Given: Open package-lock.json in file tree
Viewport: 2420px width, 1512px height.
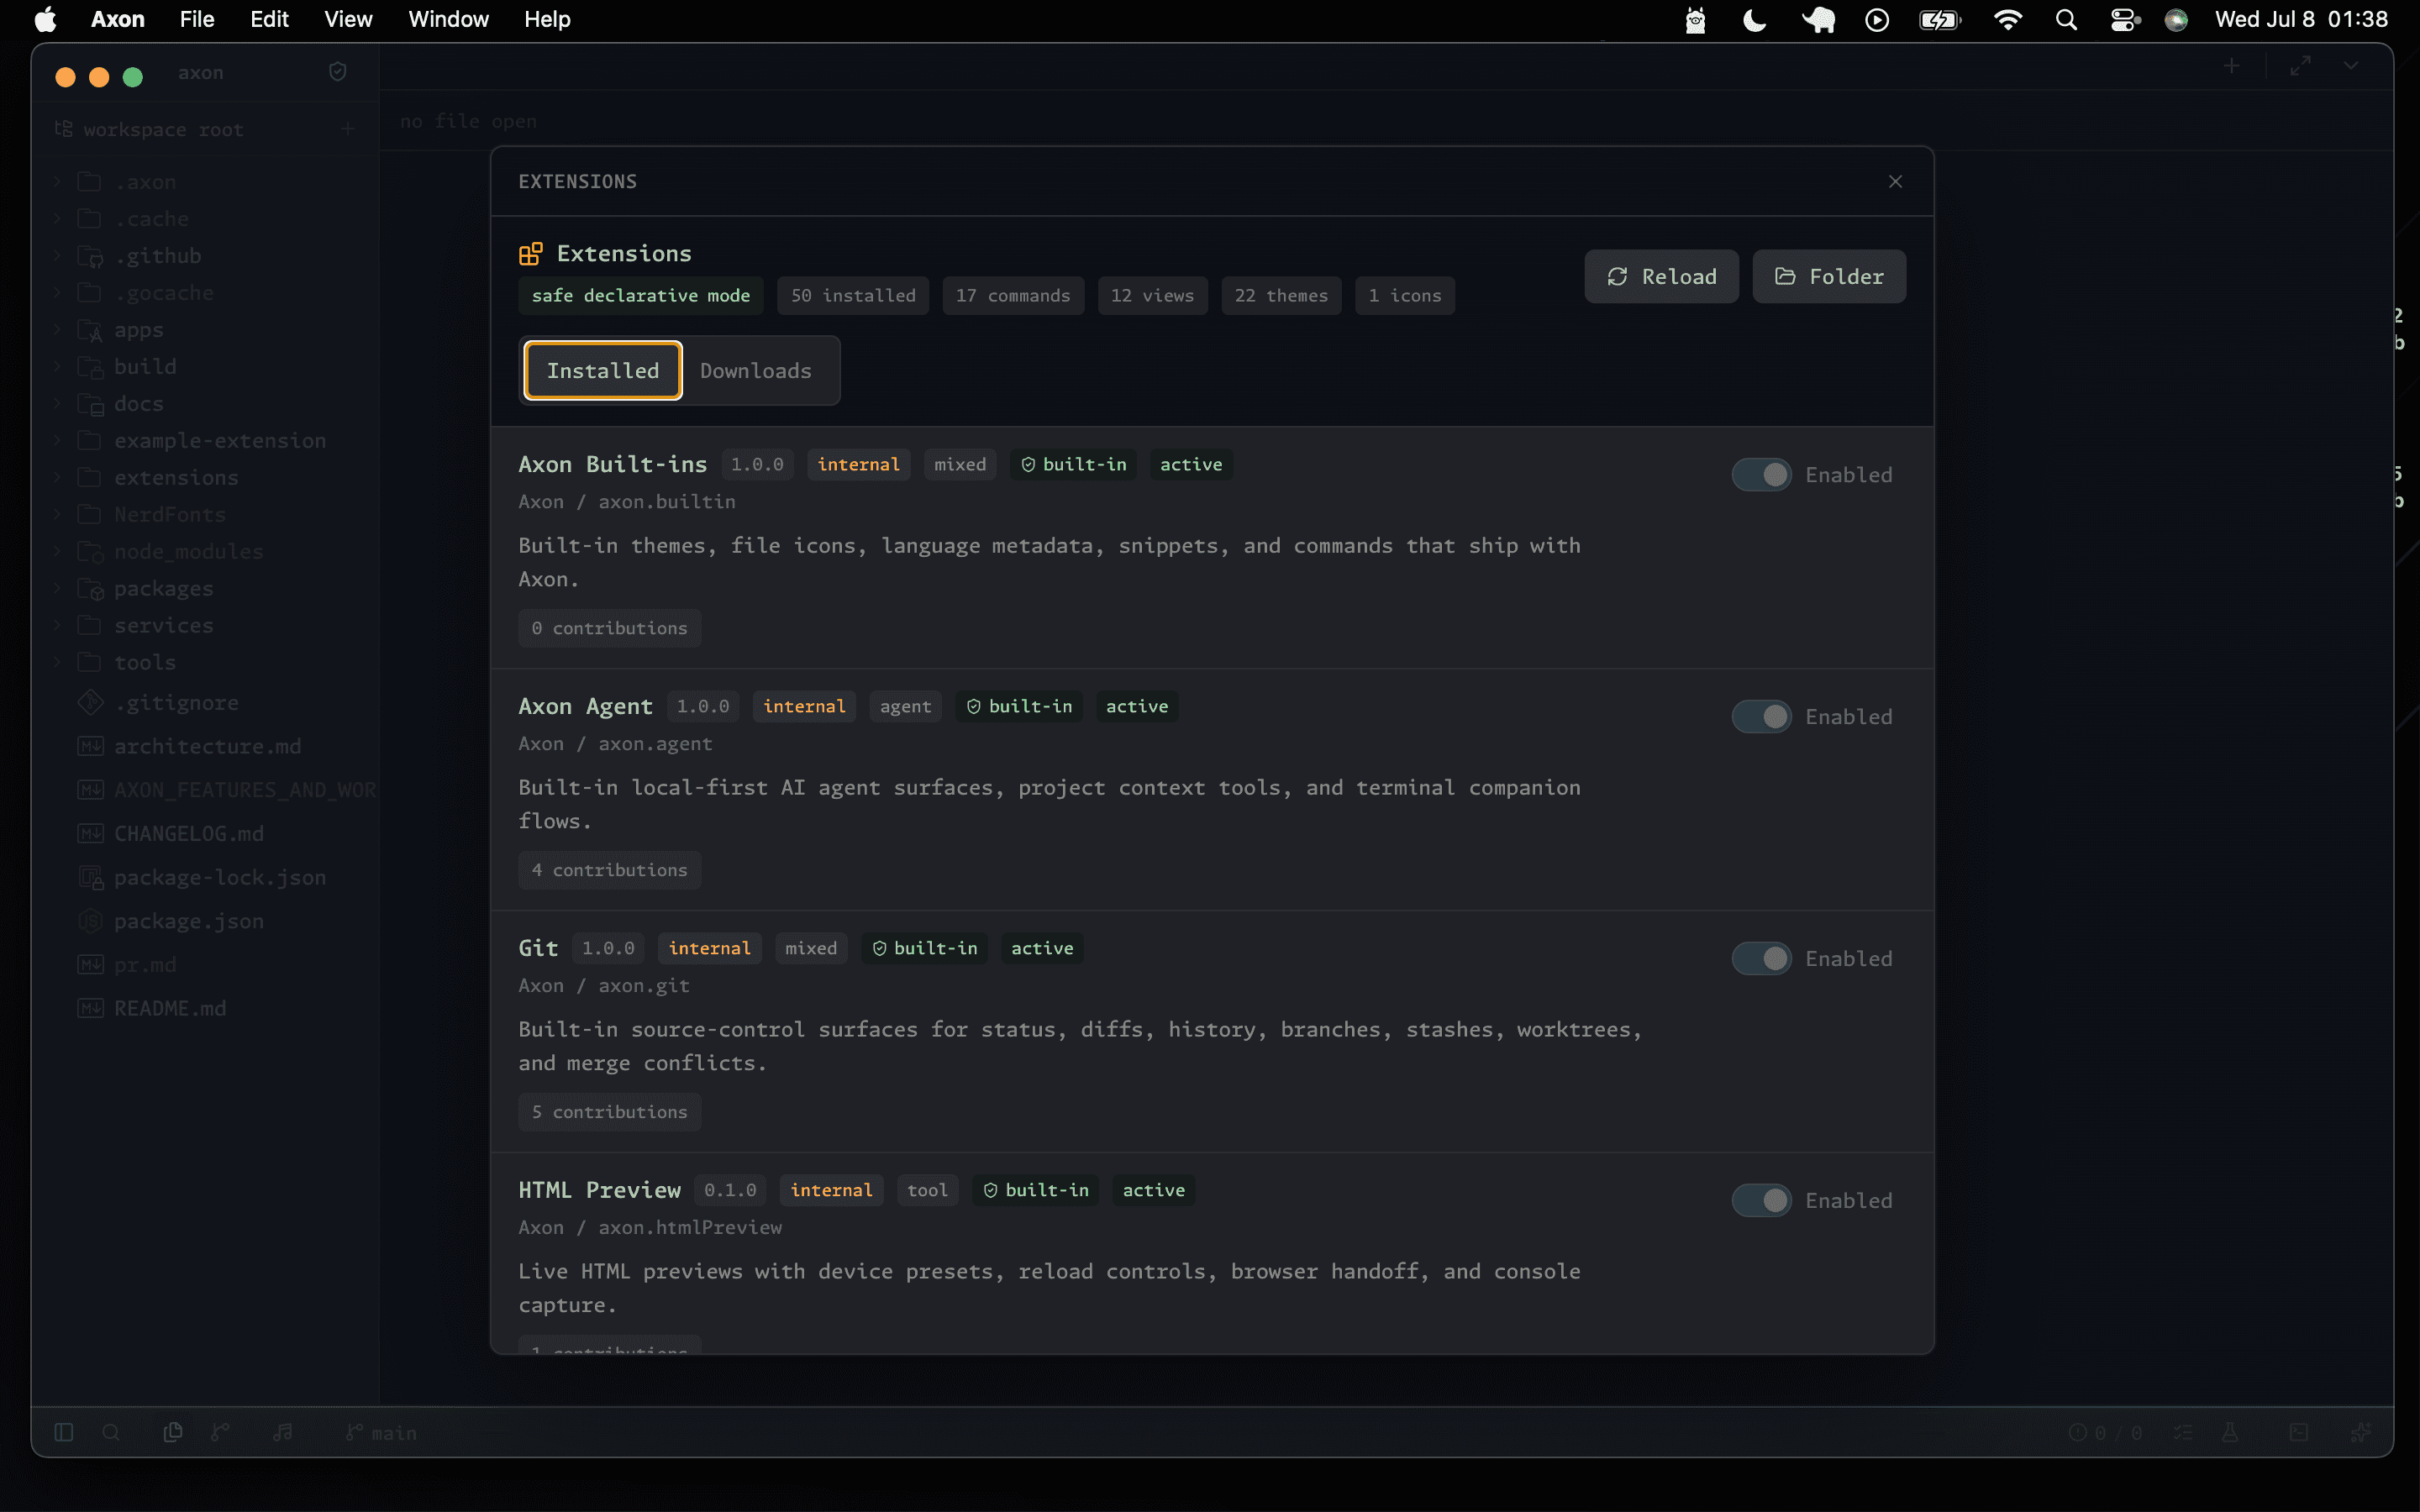Looking at the screenshot, I should [205, 878].
